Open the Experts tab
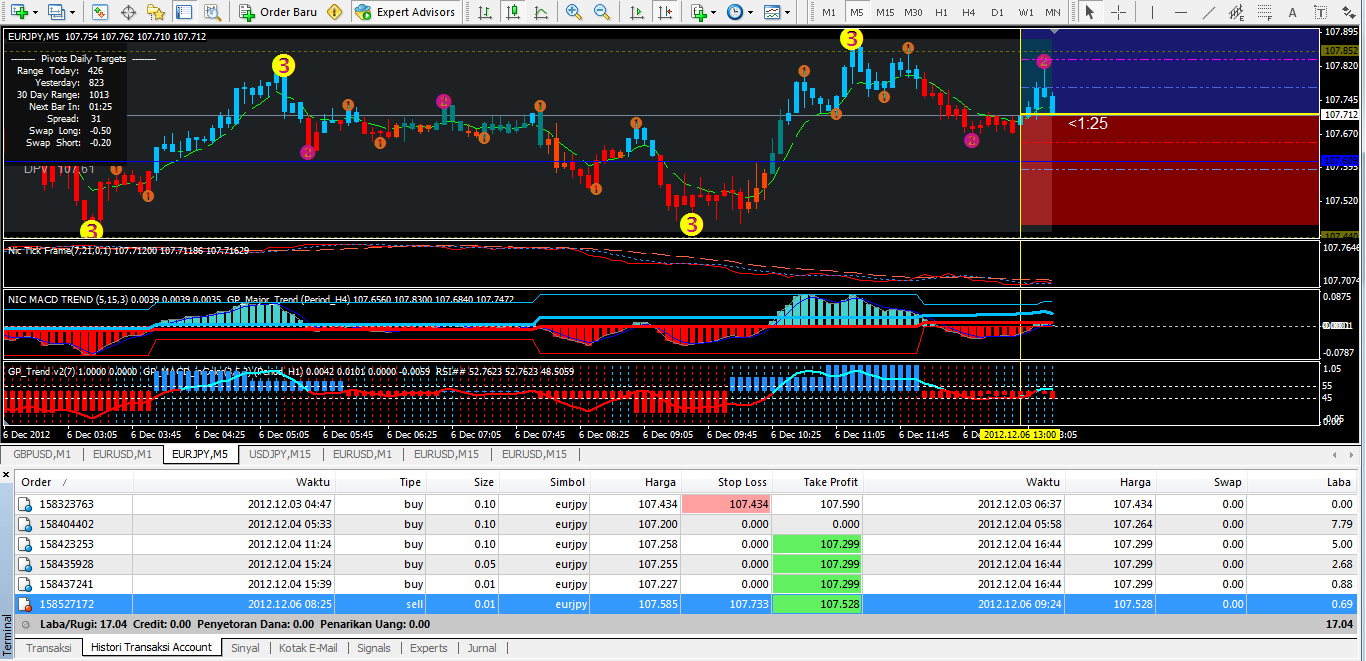Viewport: 1366px width, 661px height. pyautogui.click(x=429, y=648)
